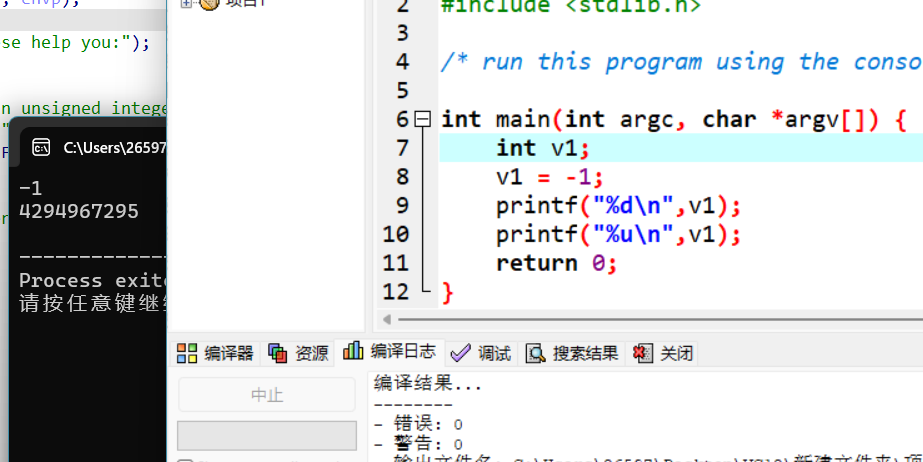Screen dimensions: 923x462
Task: Click the search results magnifier icon
Action: click(536, 353)
